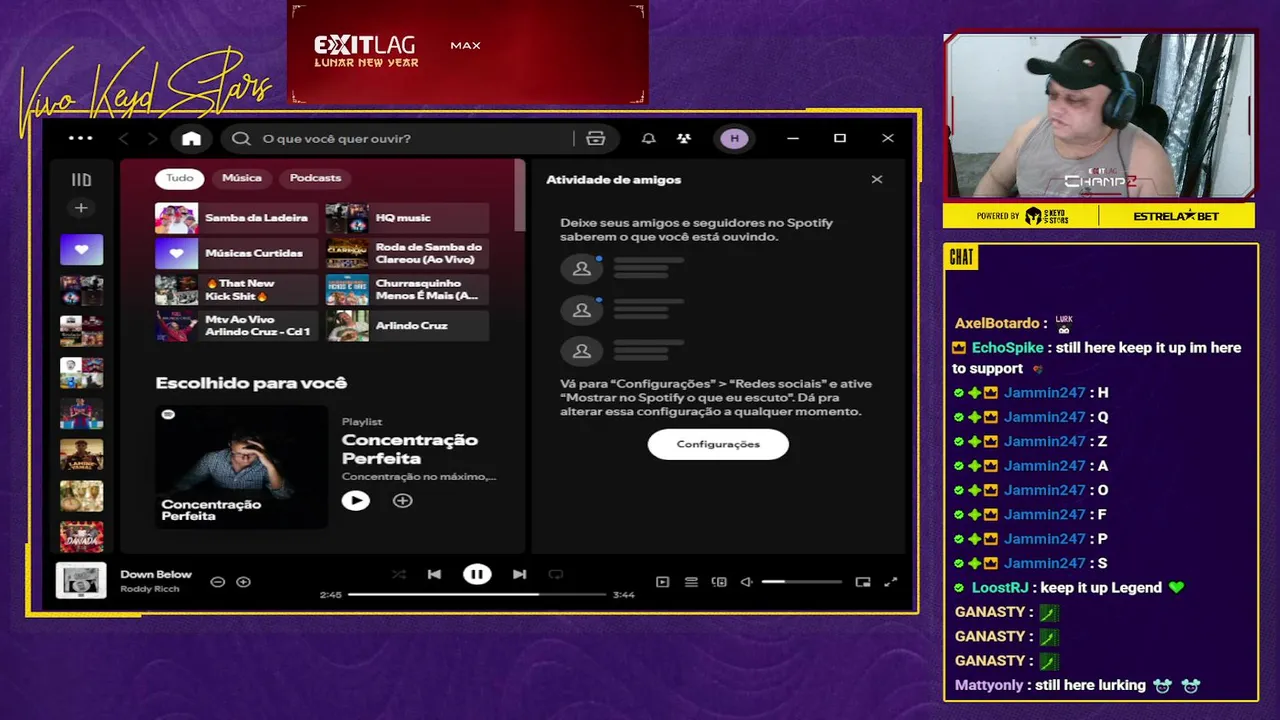Open Arlindo Cruz artist tile
Screen dimensions: 1280x720
(407, 326)
